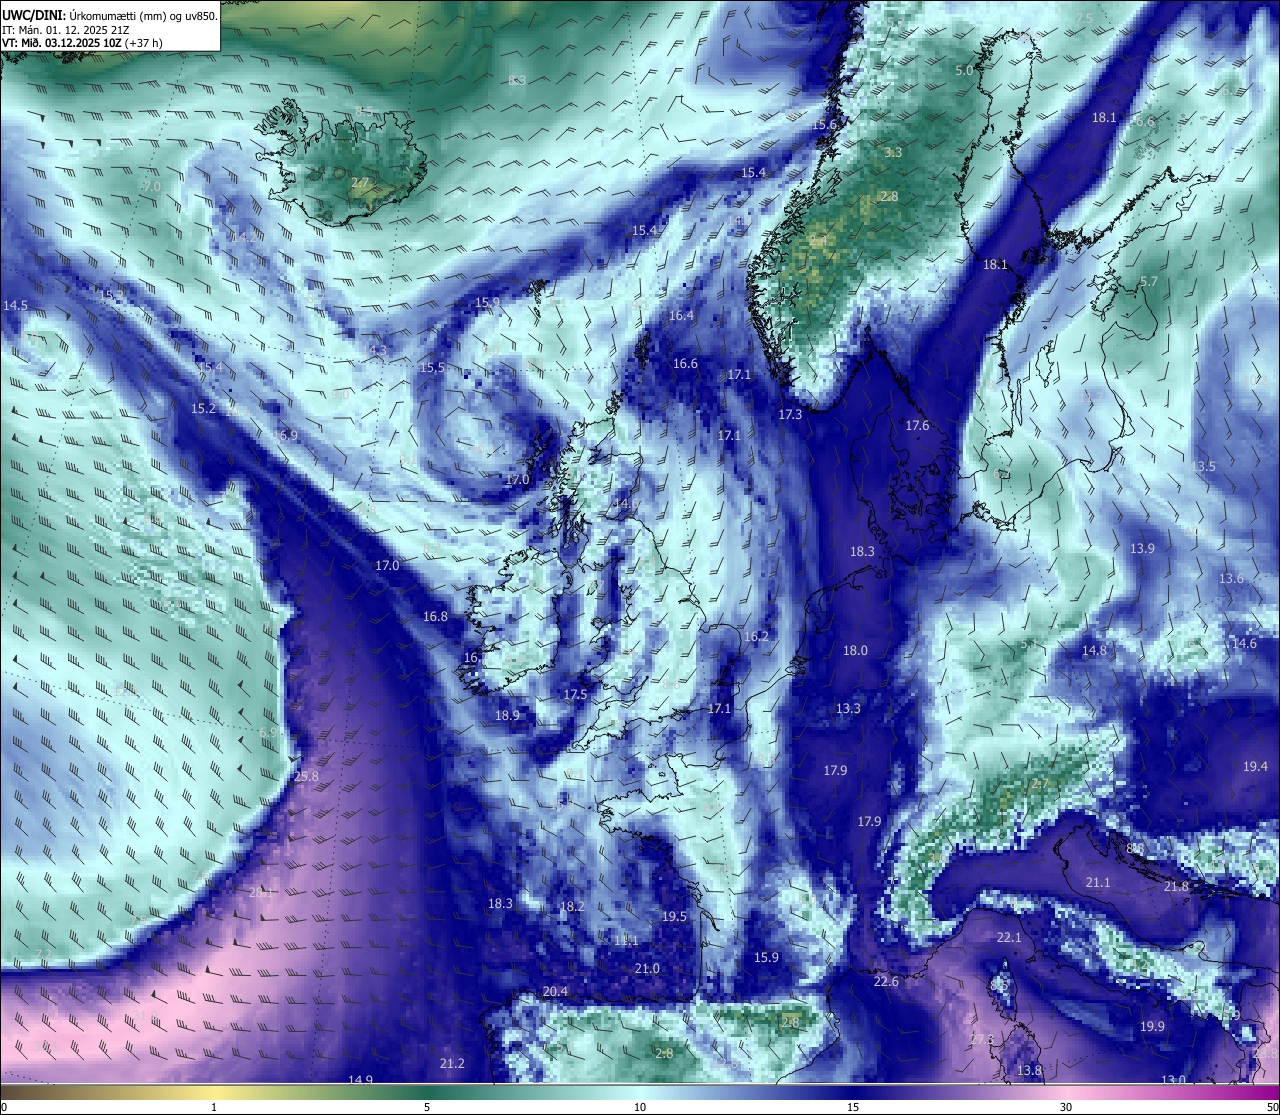
Task: Click the 10 tick on the color scale
Action: (639, 1107)
